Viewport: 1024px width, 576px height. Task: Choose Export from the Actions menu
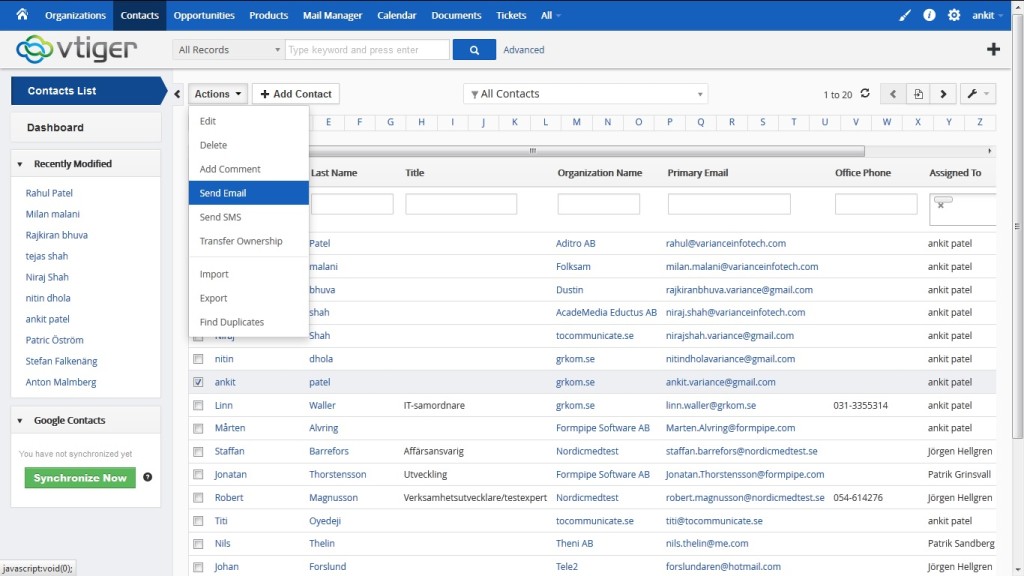click(x=249, y=298)
